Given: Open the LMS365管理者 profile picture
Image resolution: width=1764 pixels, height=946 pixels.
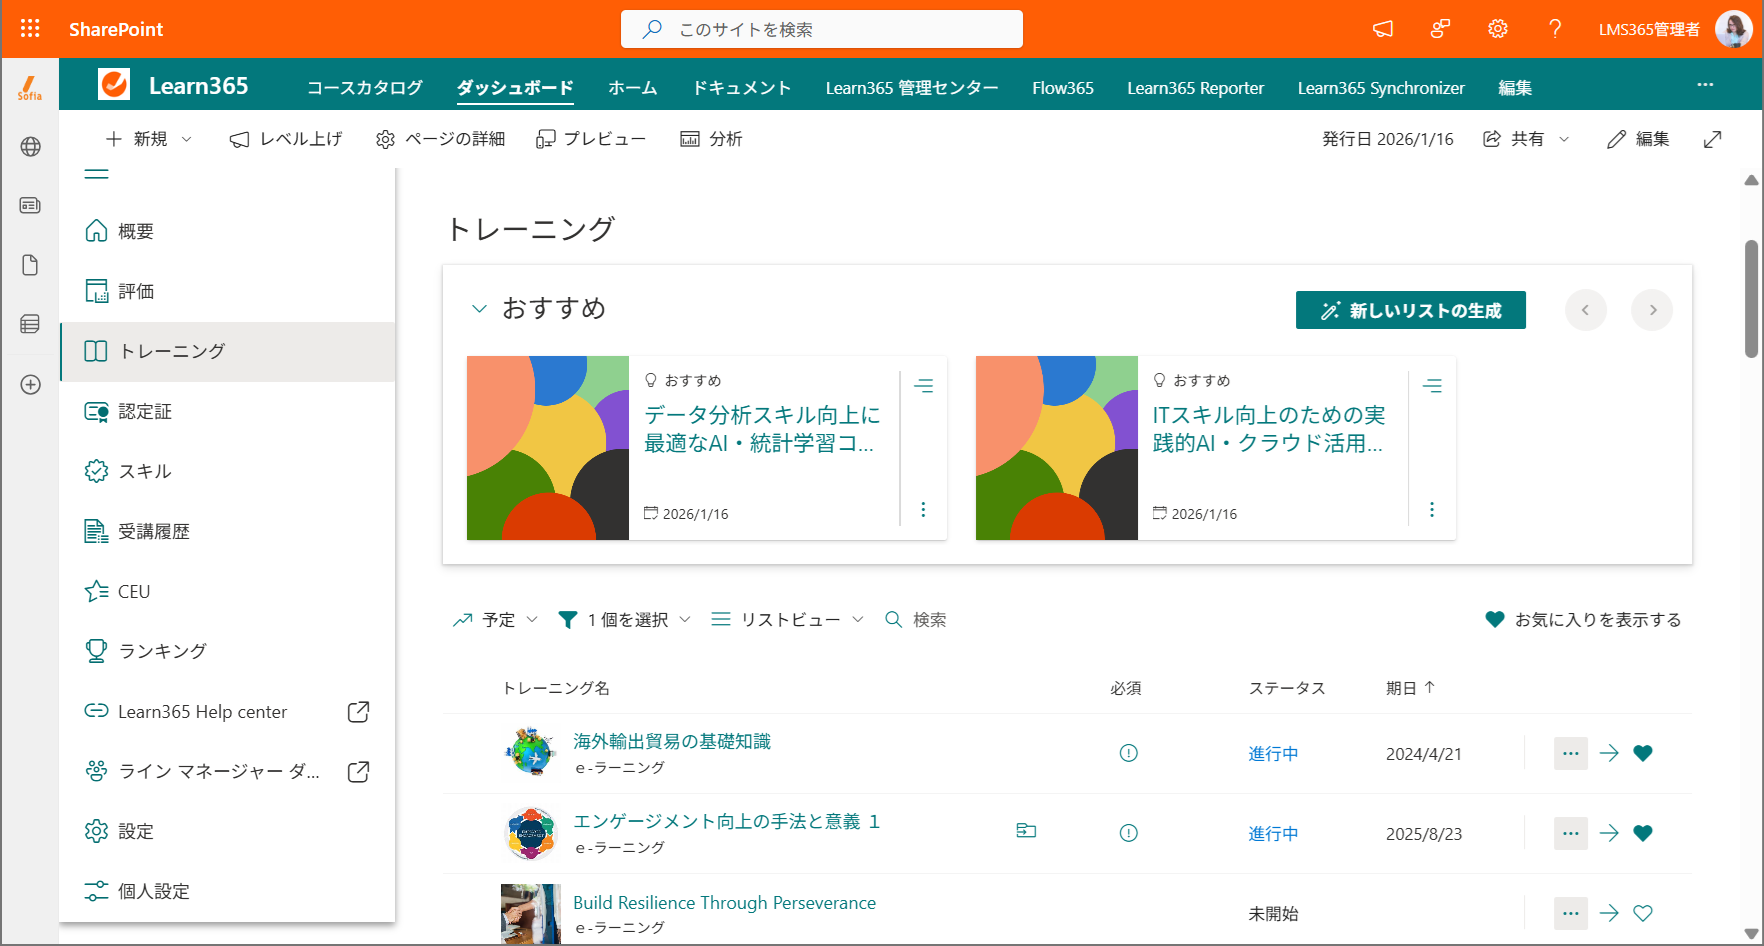Looking at the screenshot, I should (1733, 29).
